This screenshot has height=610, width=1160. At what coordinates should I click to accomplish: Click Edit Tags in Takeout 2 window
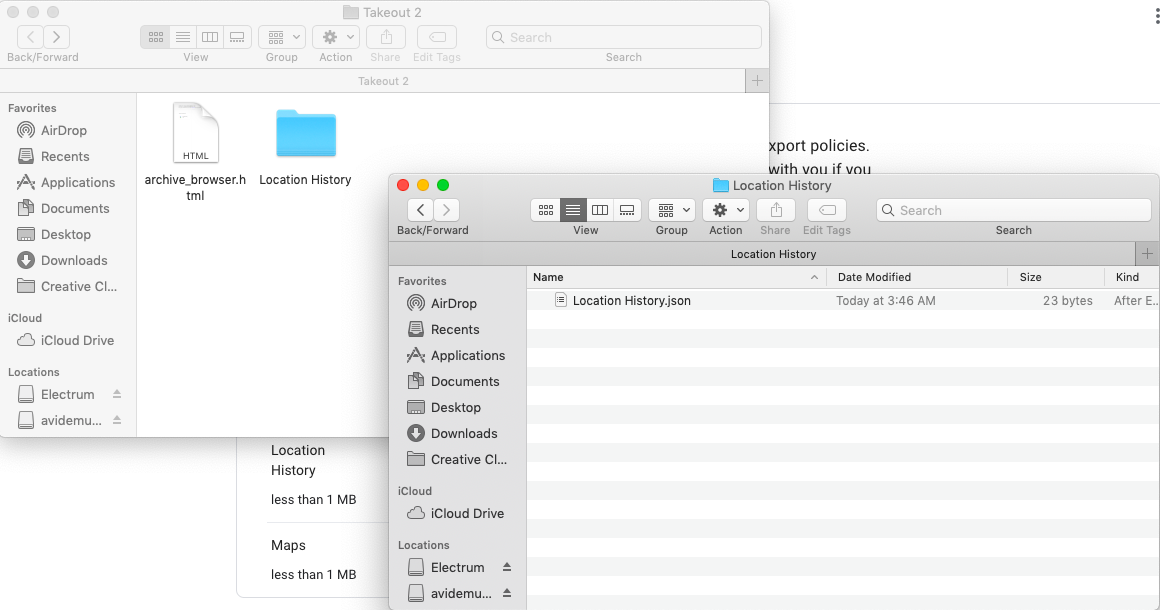[x=437, y=37]
